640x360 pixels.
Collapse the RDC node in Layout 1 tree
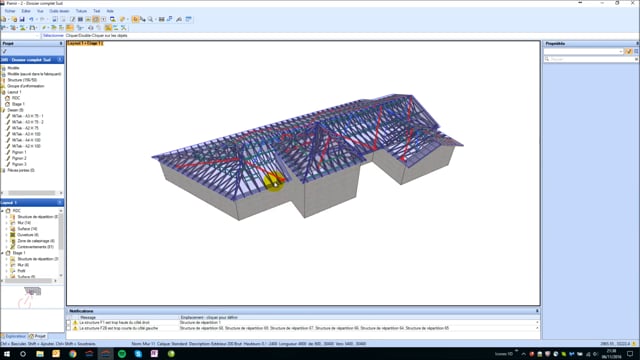[x=2, y=211]
